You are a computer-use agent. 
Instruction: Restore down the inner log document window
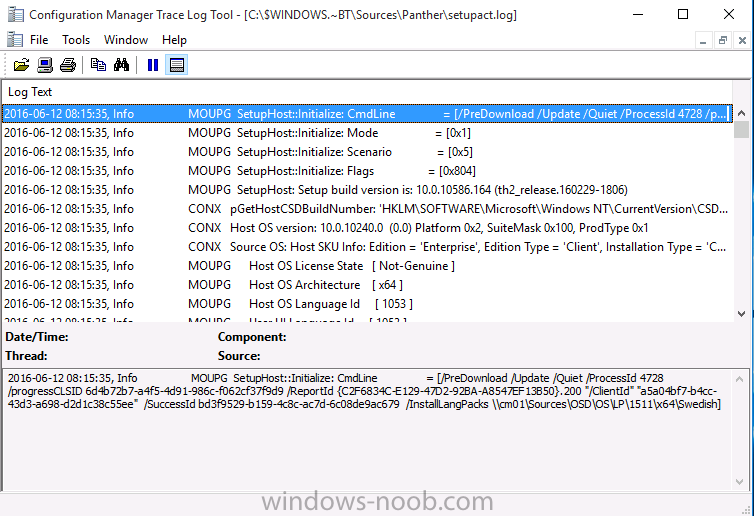click(722, 40)
